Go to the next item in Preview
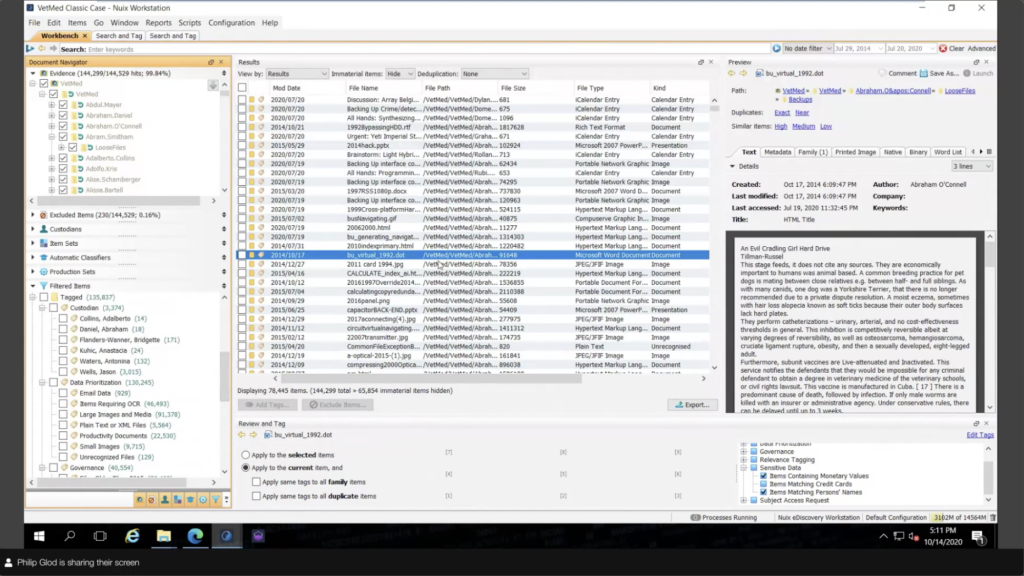The height and width of the screenshot is (576, 1024). (743, 73)
